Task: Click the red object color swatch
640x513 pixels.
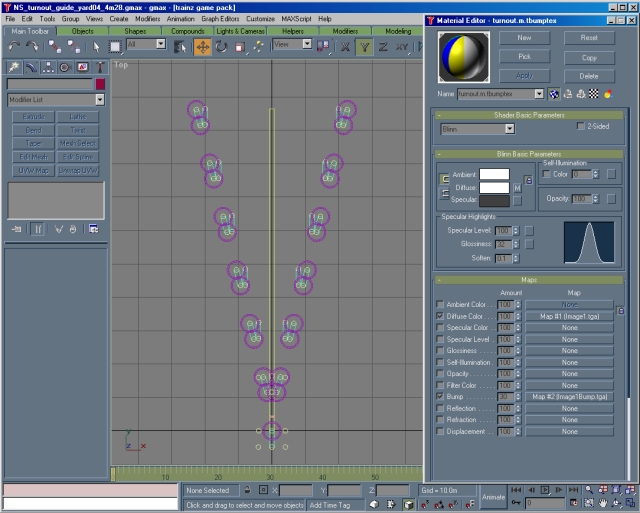Action: coord(100,84)
